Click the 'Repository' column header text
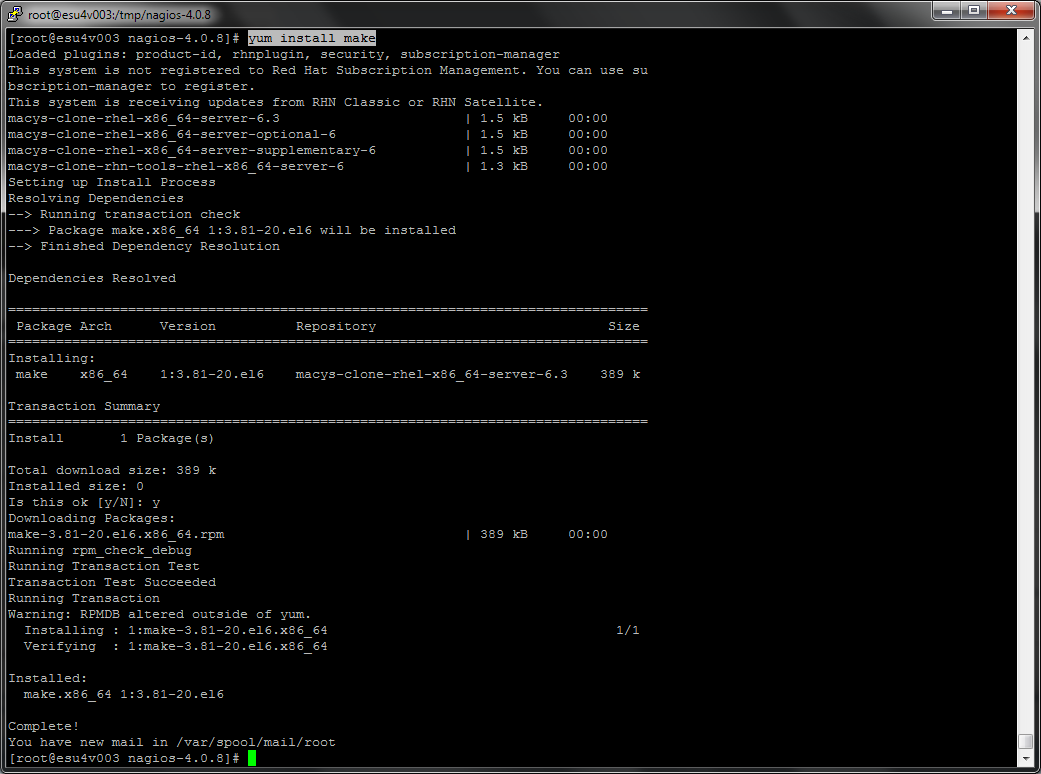Screen dimensions: 1041x774 click(336, 326)
